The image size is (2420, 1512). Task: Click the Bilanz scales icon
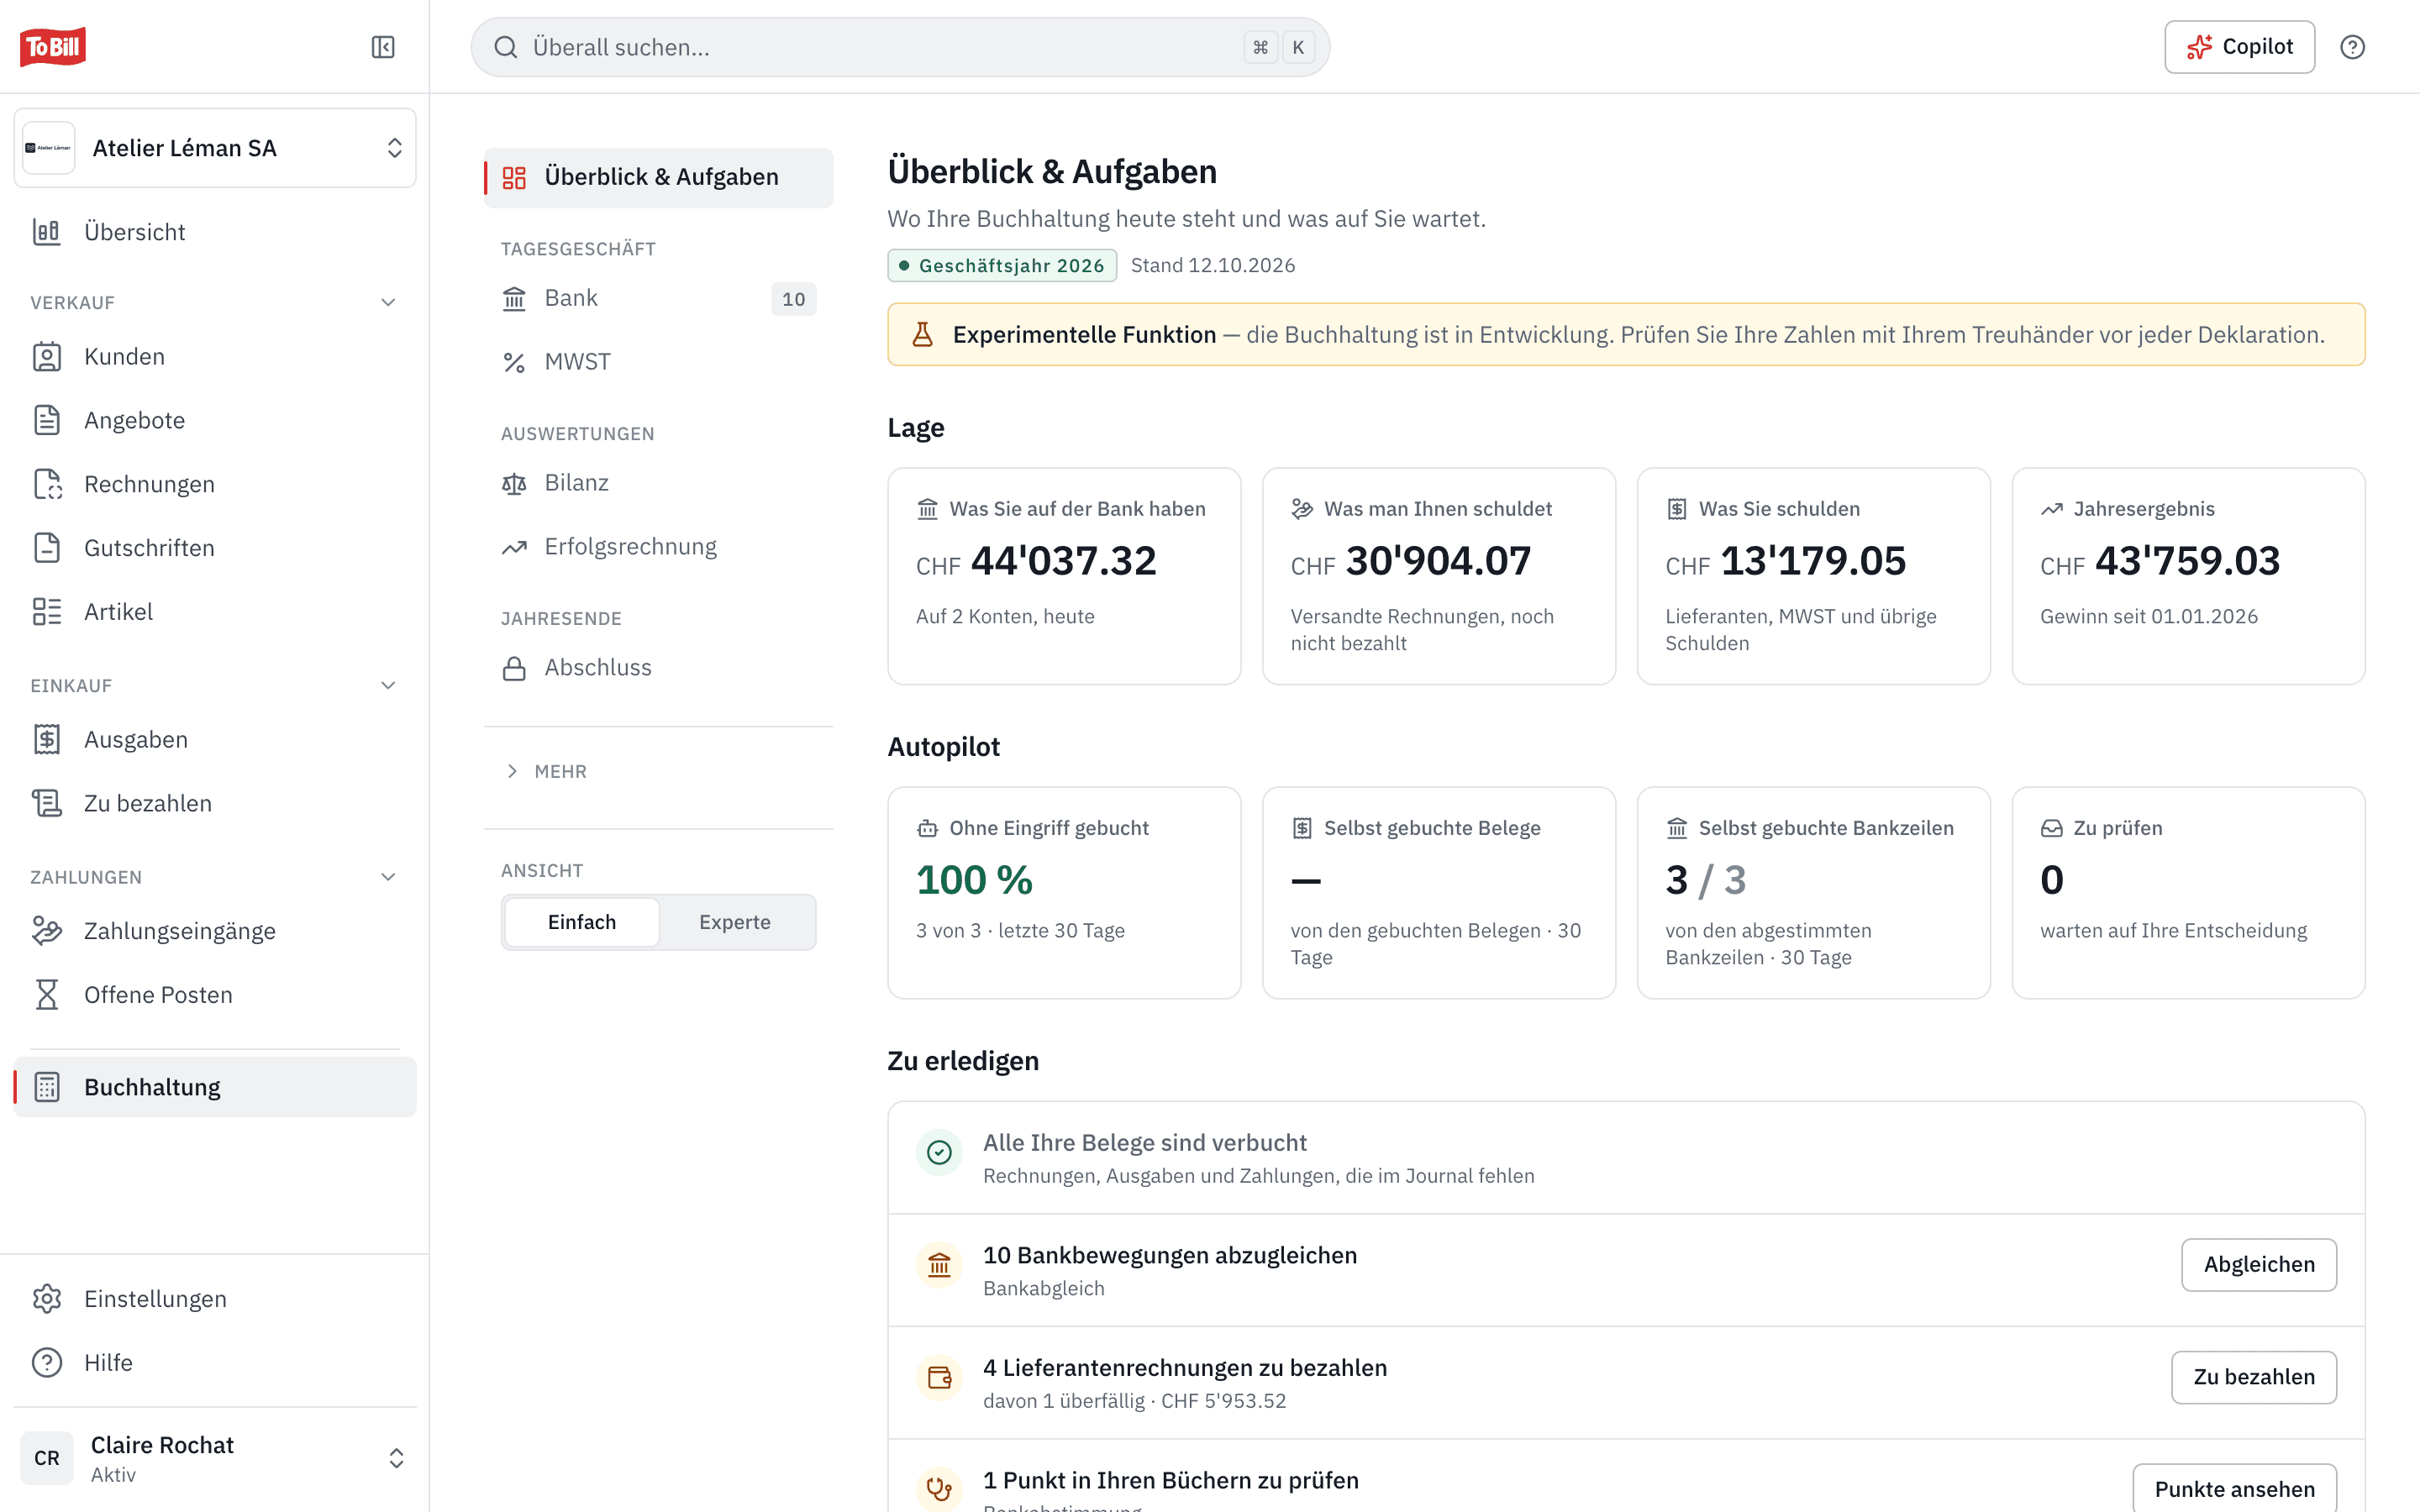[514, 484]
